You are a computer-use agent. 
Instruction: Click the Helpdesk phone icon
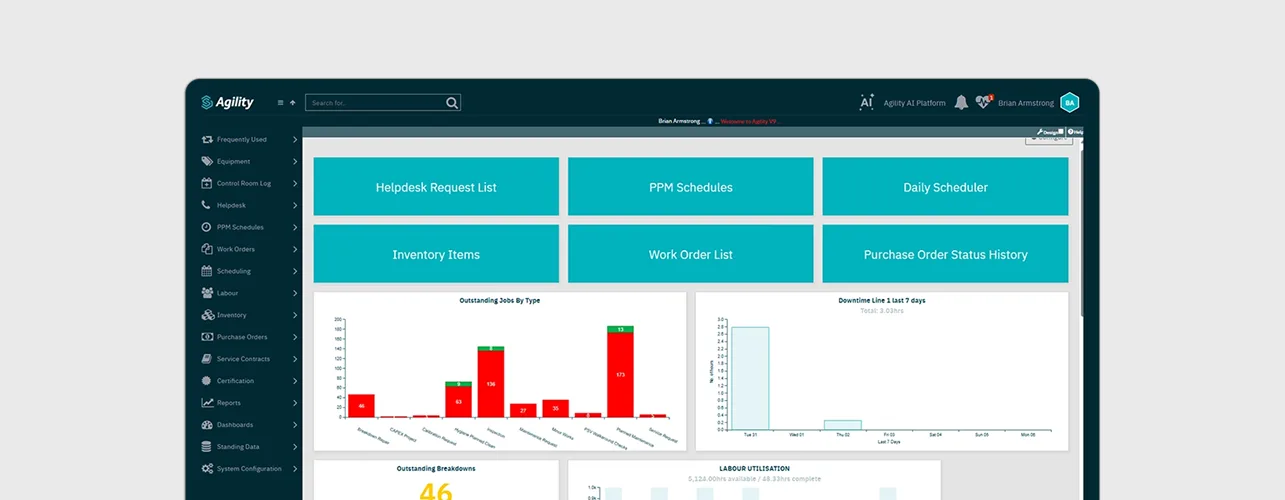pos(207,205)
